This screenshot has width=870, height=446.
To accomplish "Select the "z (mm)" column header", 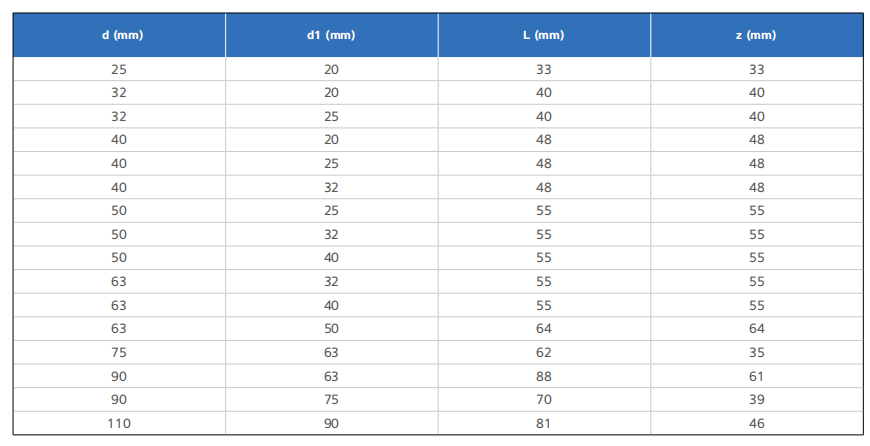I will tap(757, 35).
